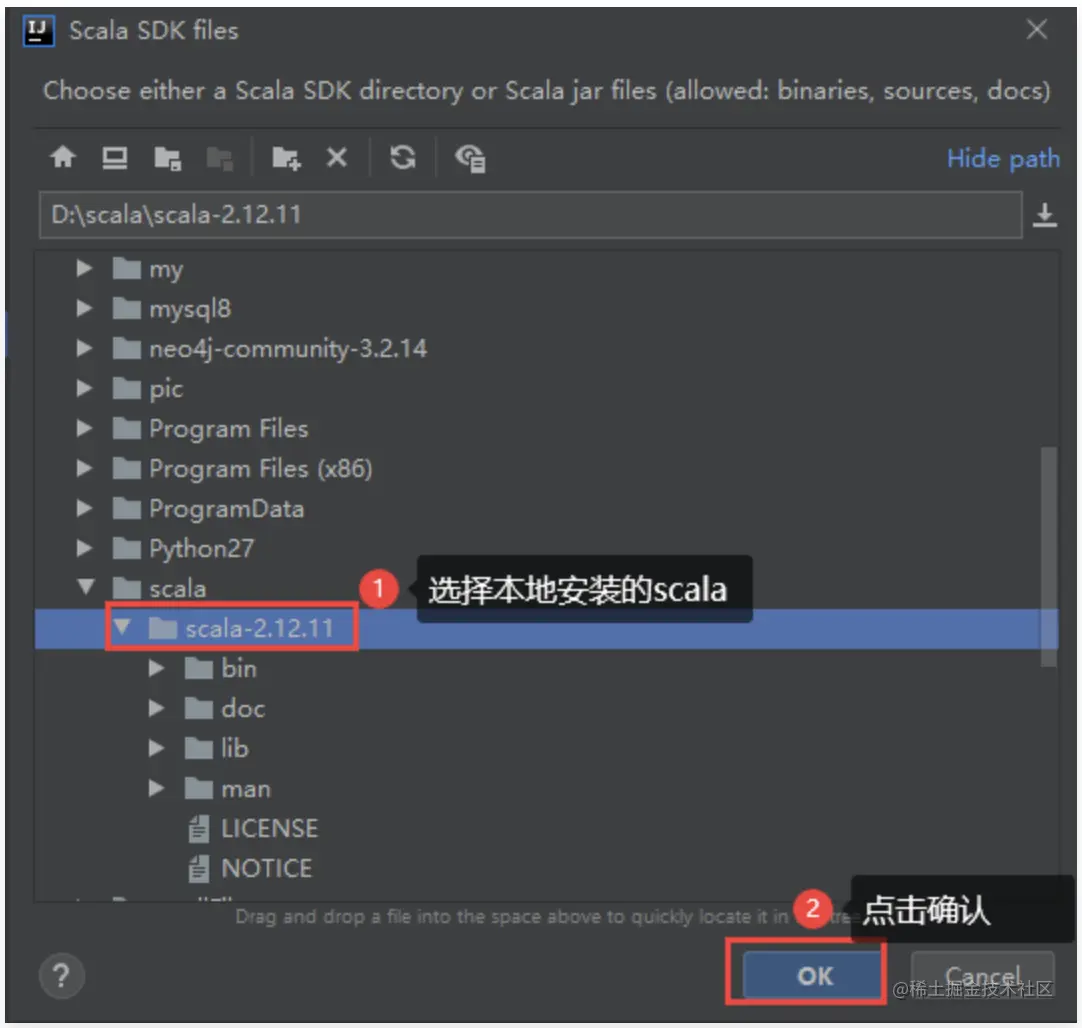This screenshot has height=1028, width=1082.
Task: Delete selected item with X icon
Action: point(337,158)
